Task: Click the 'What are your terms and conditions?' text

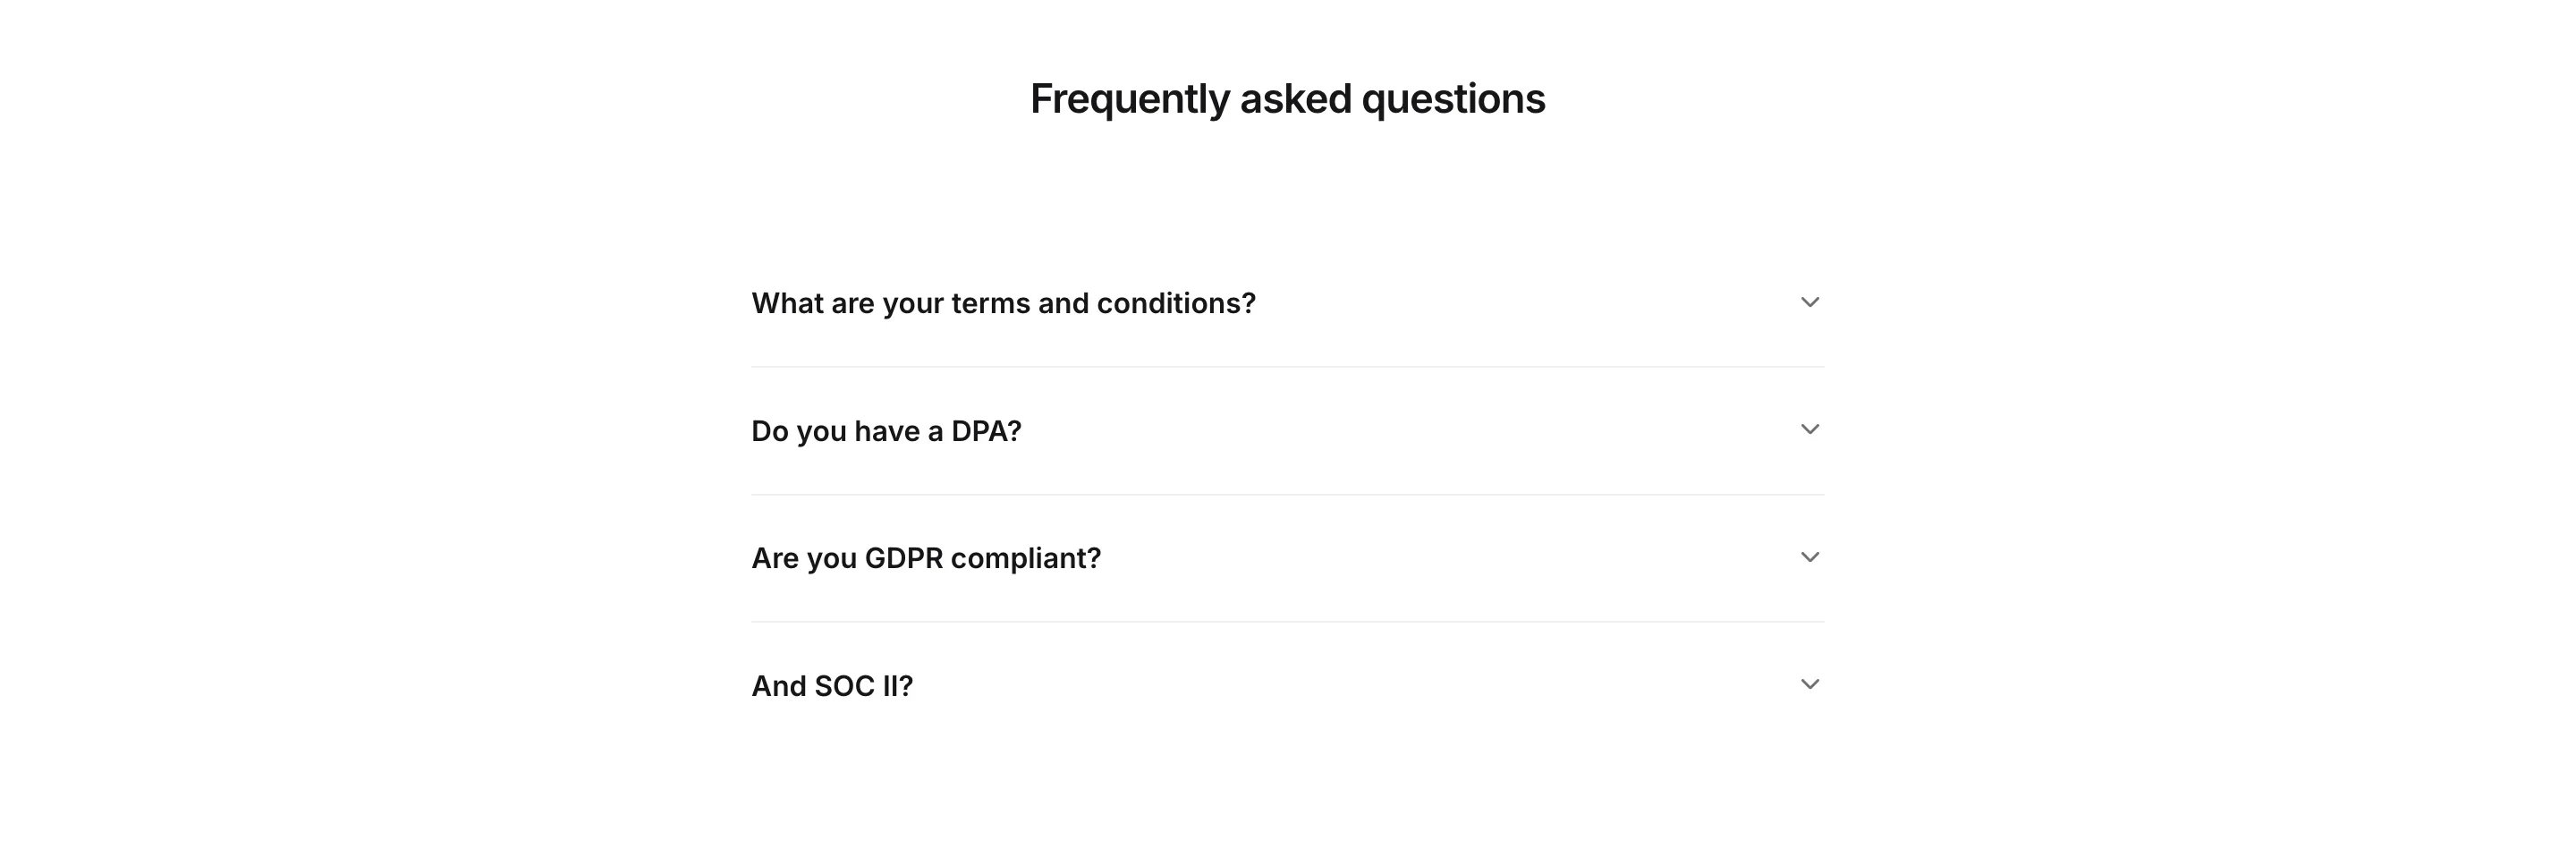Action: click(1004, 302)
